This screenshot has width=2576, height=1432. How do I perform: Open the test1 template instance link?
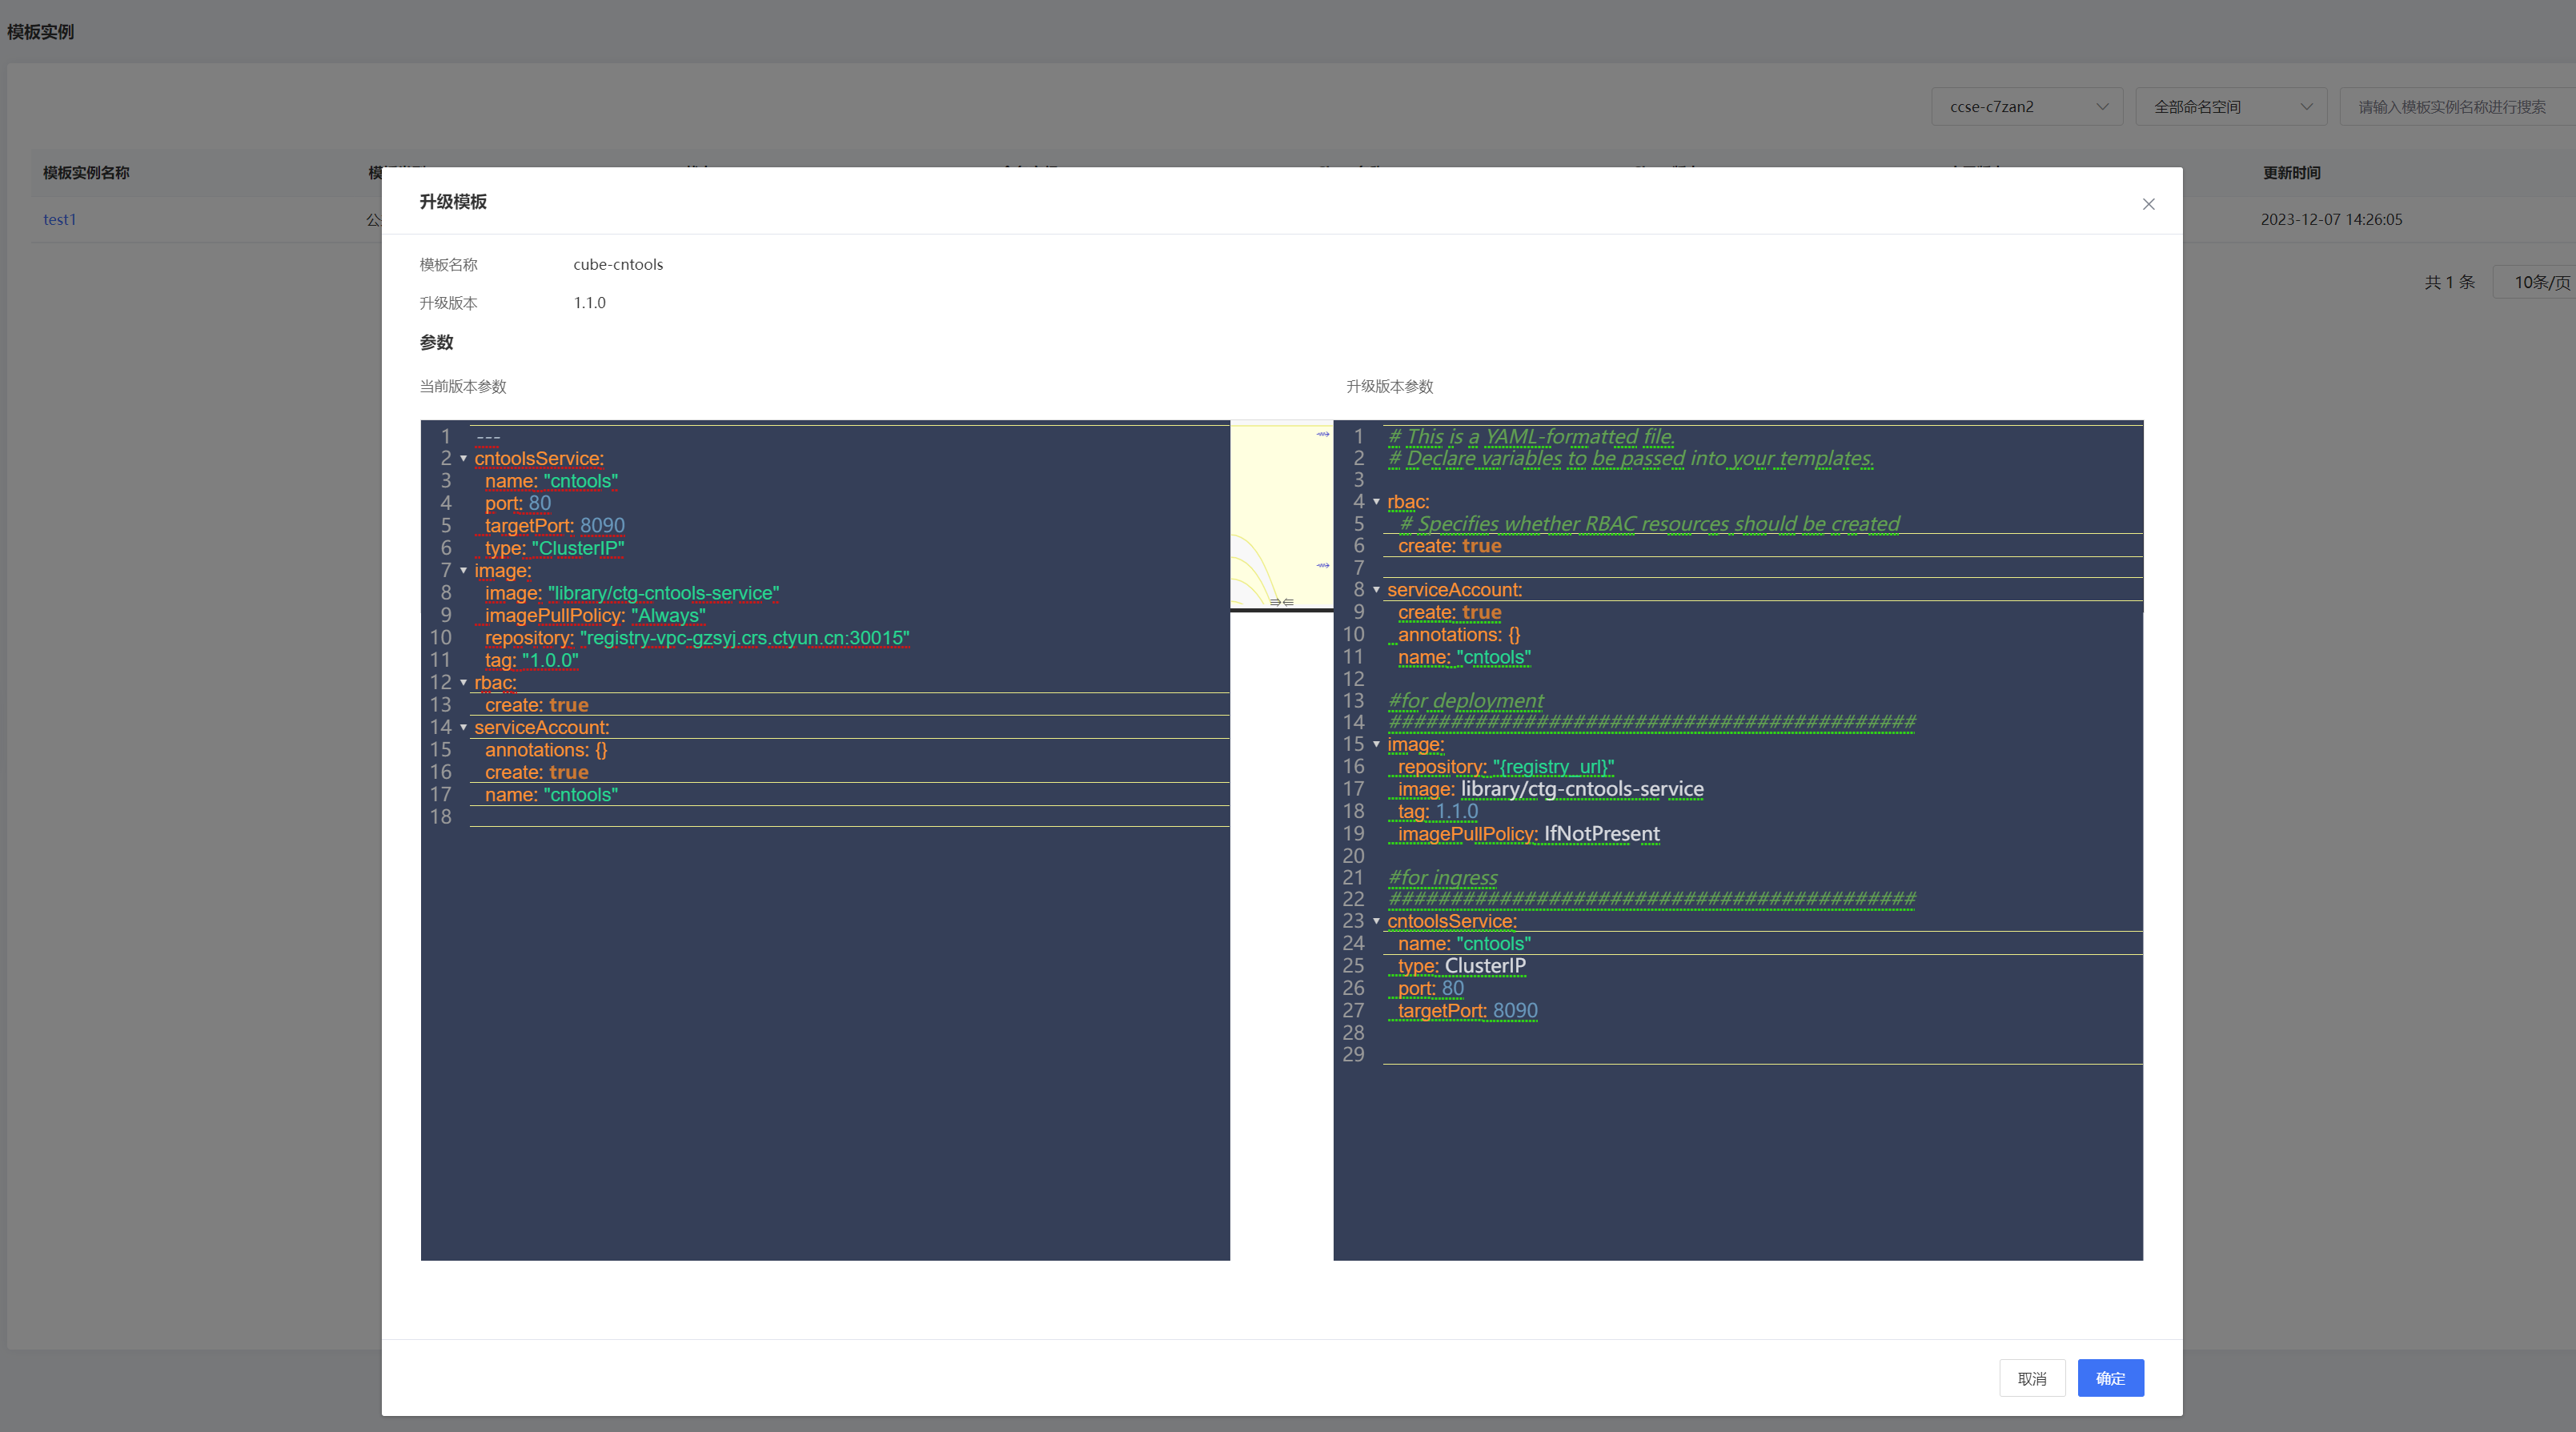coord(59,220)
